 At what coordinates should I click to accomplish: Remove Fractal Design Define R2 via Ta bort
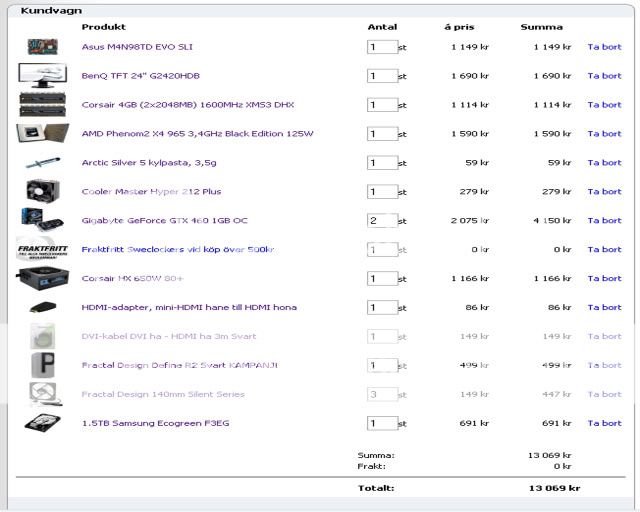pyautogui.click(x=604, y=366)
